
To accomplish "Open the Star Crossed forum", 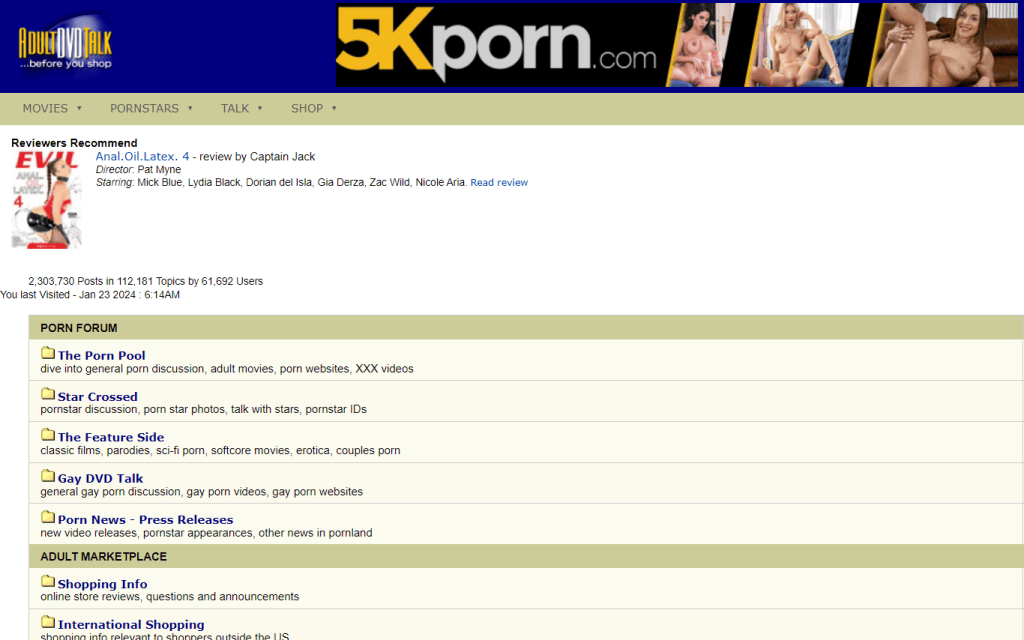I will 97,396.
